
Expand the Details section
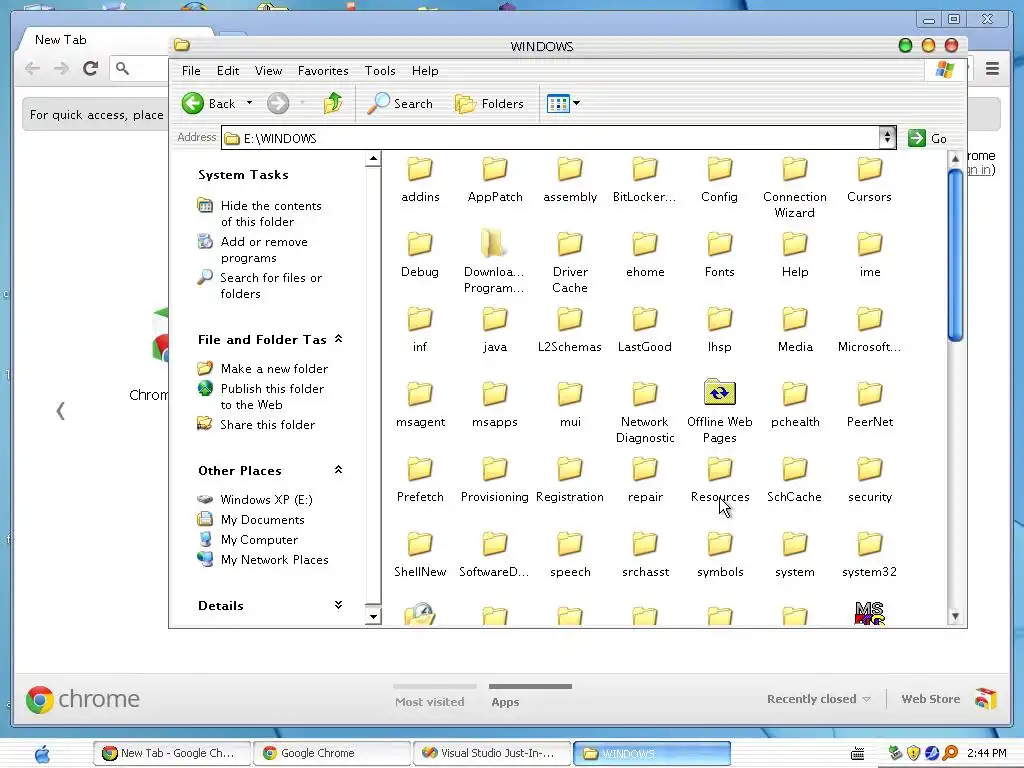coord(338,605)
